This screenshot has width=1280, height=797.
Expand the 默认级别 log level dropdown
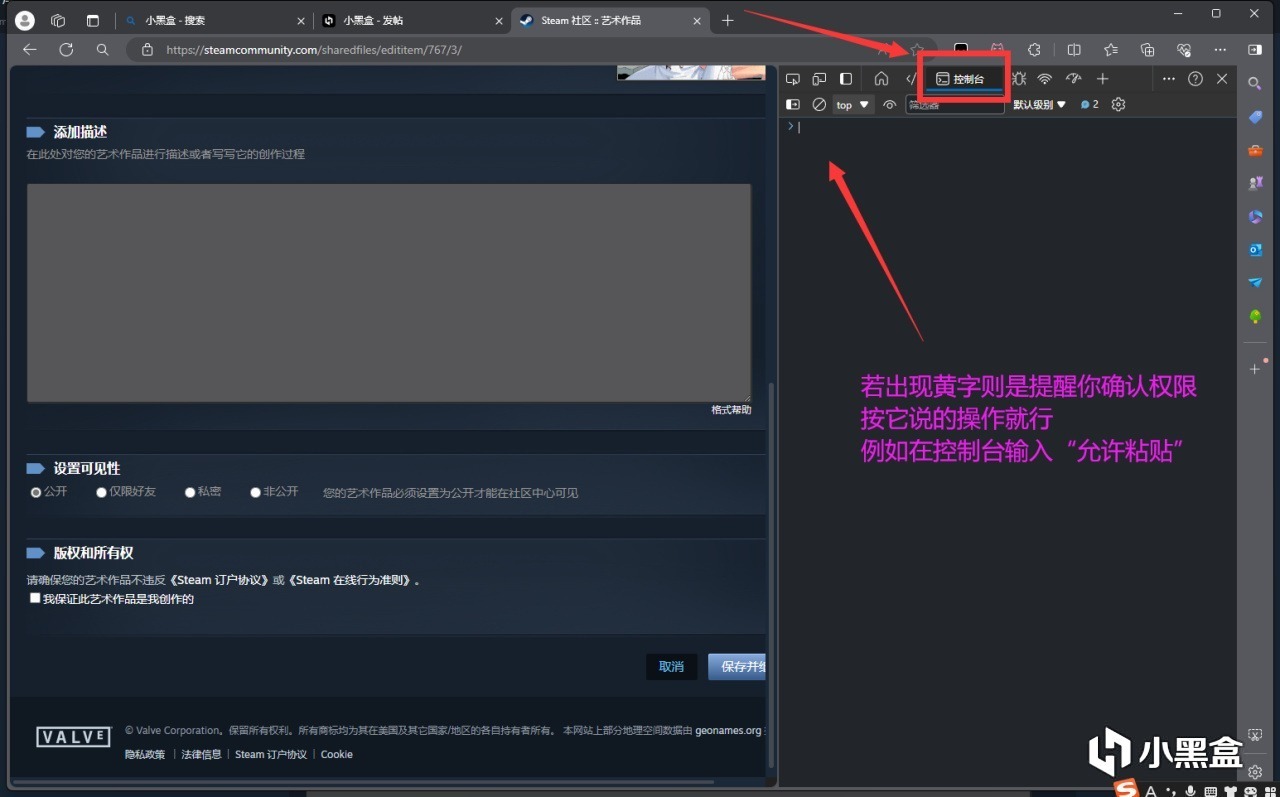pos(1040,105)
